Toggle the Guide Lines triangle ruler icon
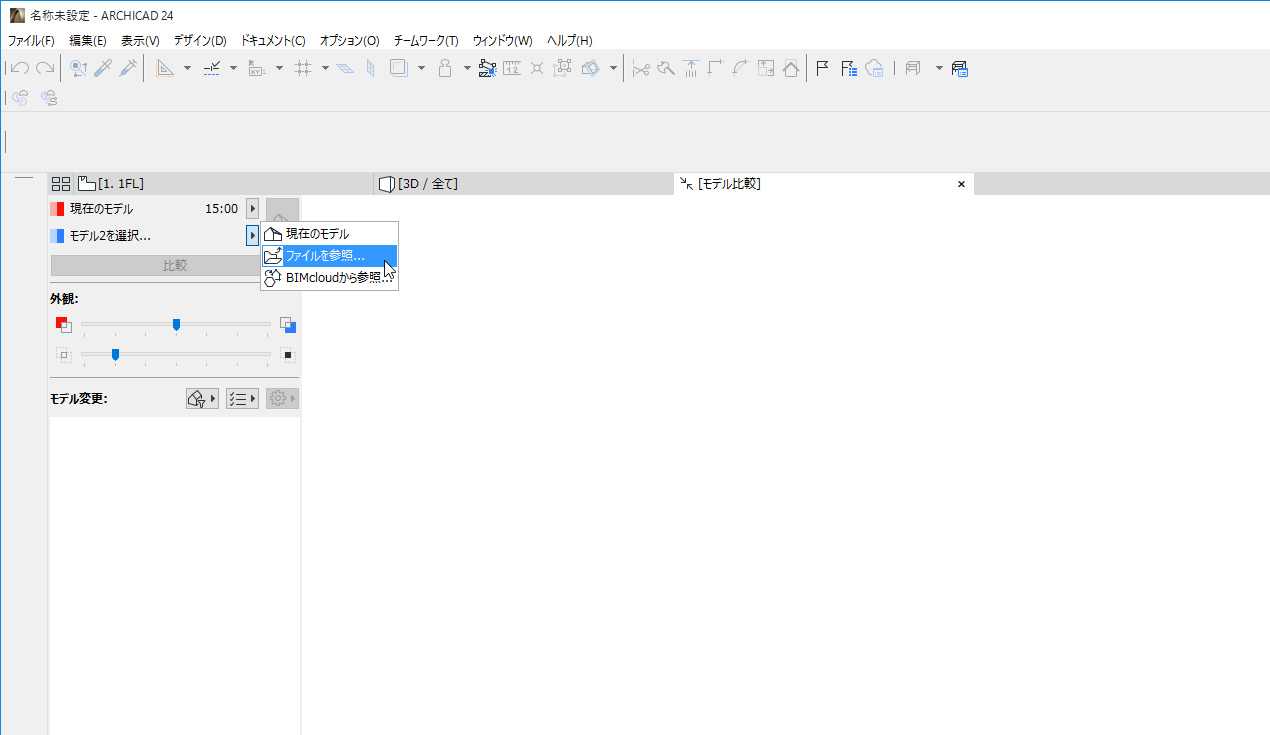 tap(165, 68)
